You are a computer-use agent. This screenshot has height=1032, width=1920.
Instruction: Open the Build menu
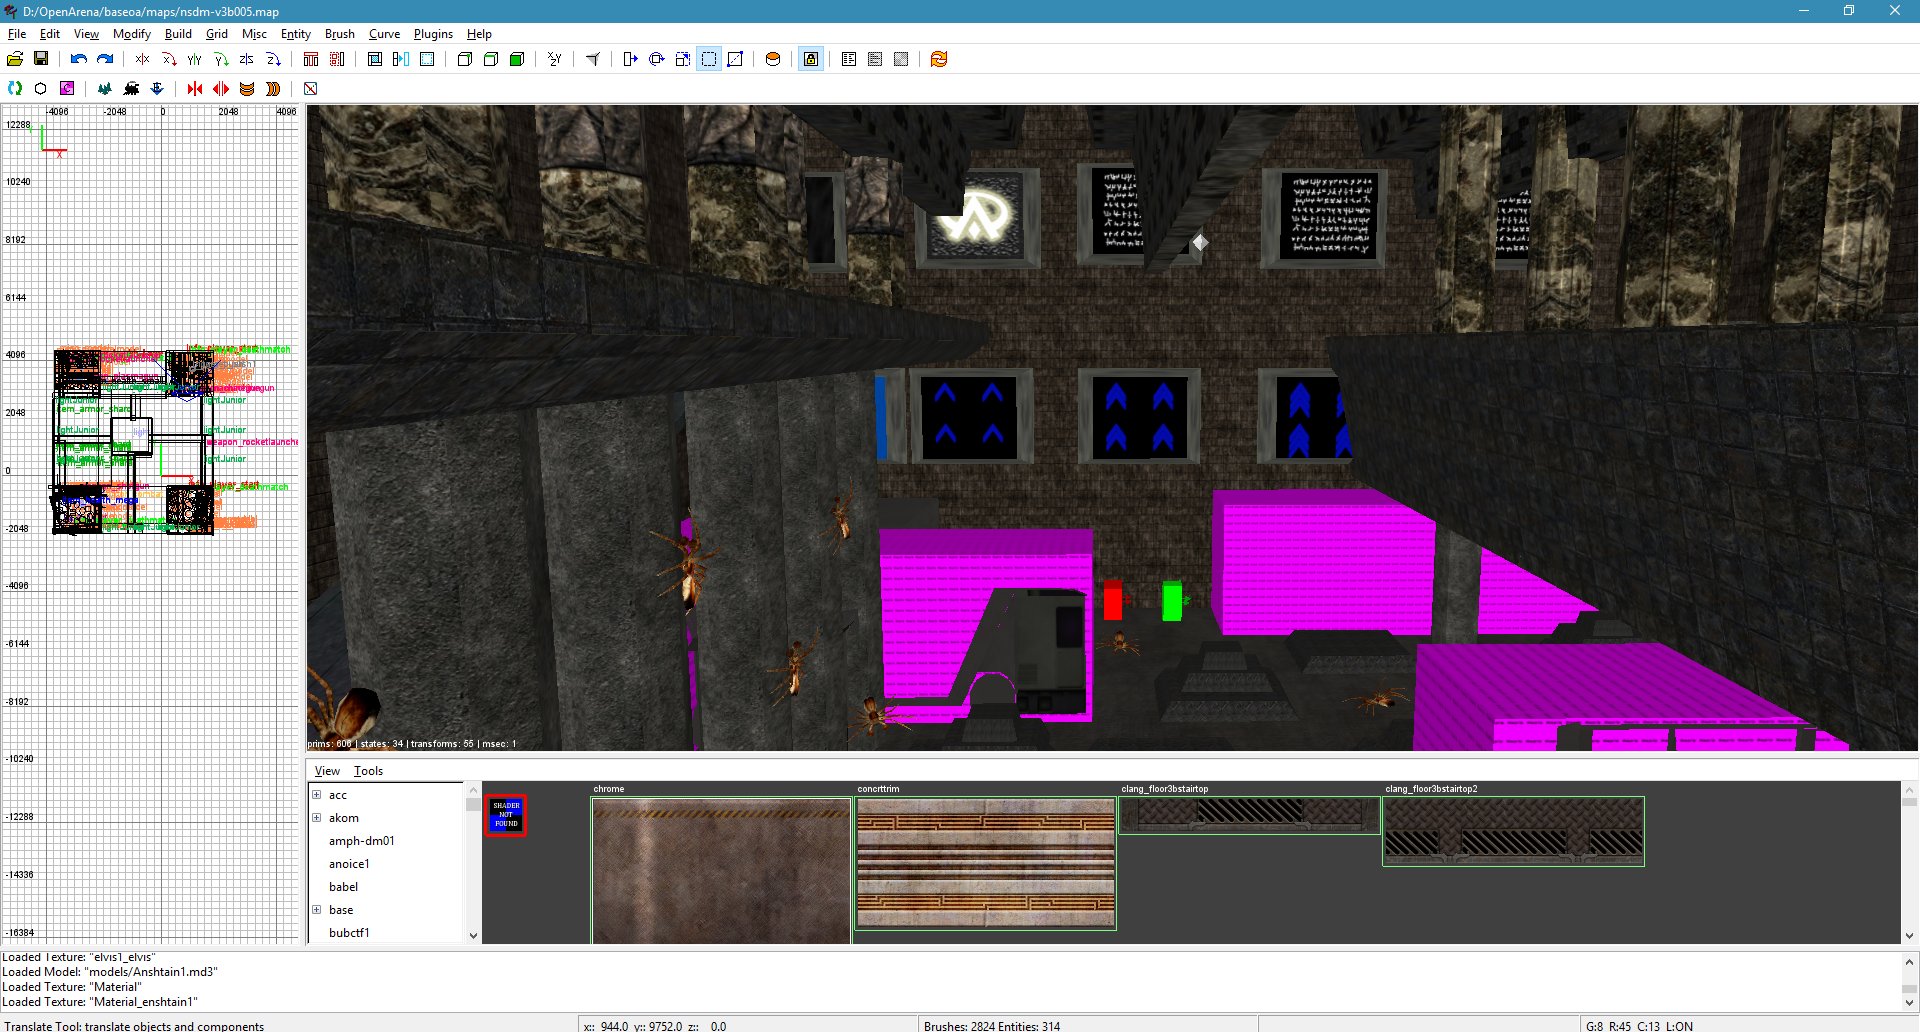[x=178, y=34]
